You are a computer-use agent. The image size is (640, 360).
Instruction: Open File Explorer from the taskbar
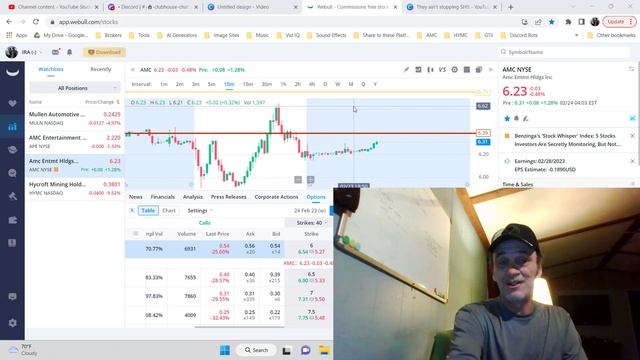tap(324, 350)
